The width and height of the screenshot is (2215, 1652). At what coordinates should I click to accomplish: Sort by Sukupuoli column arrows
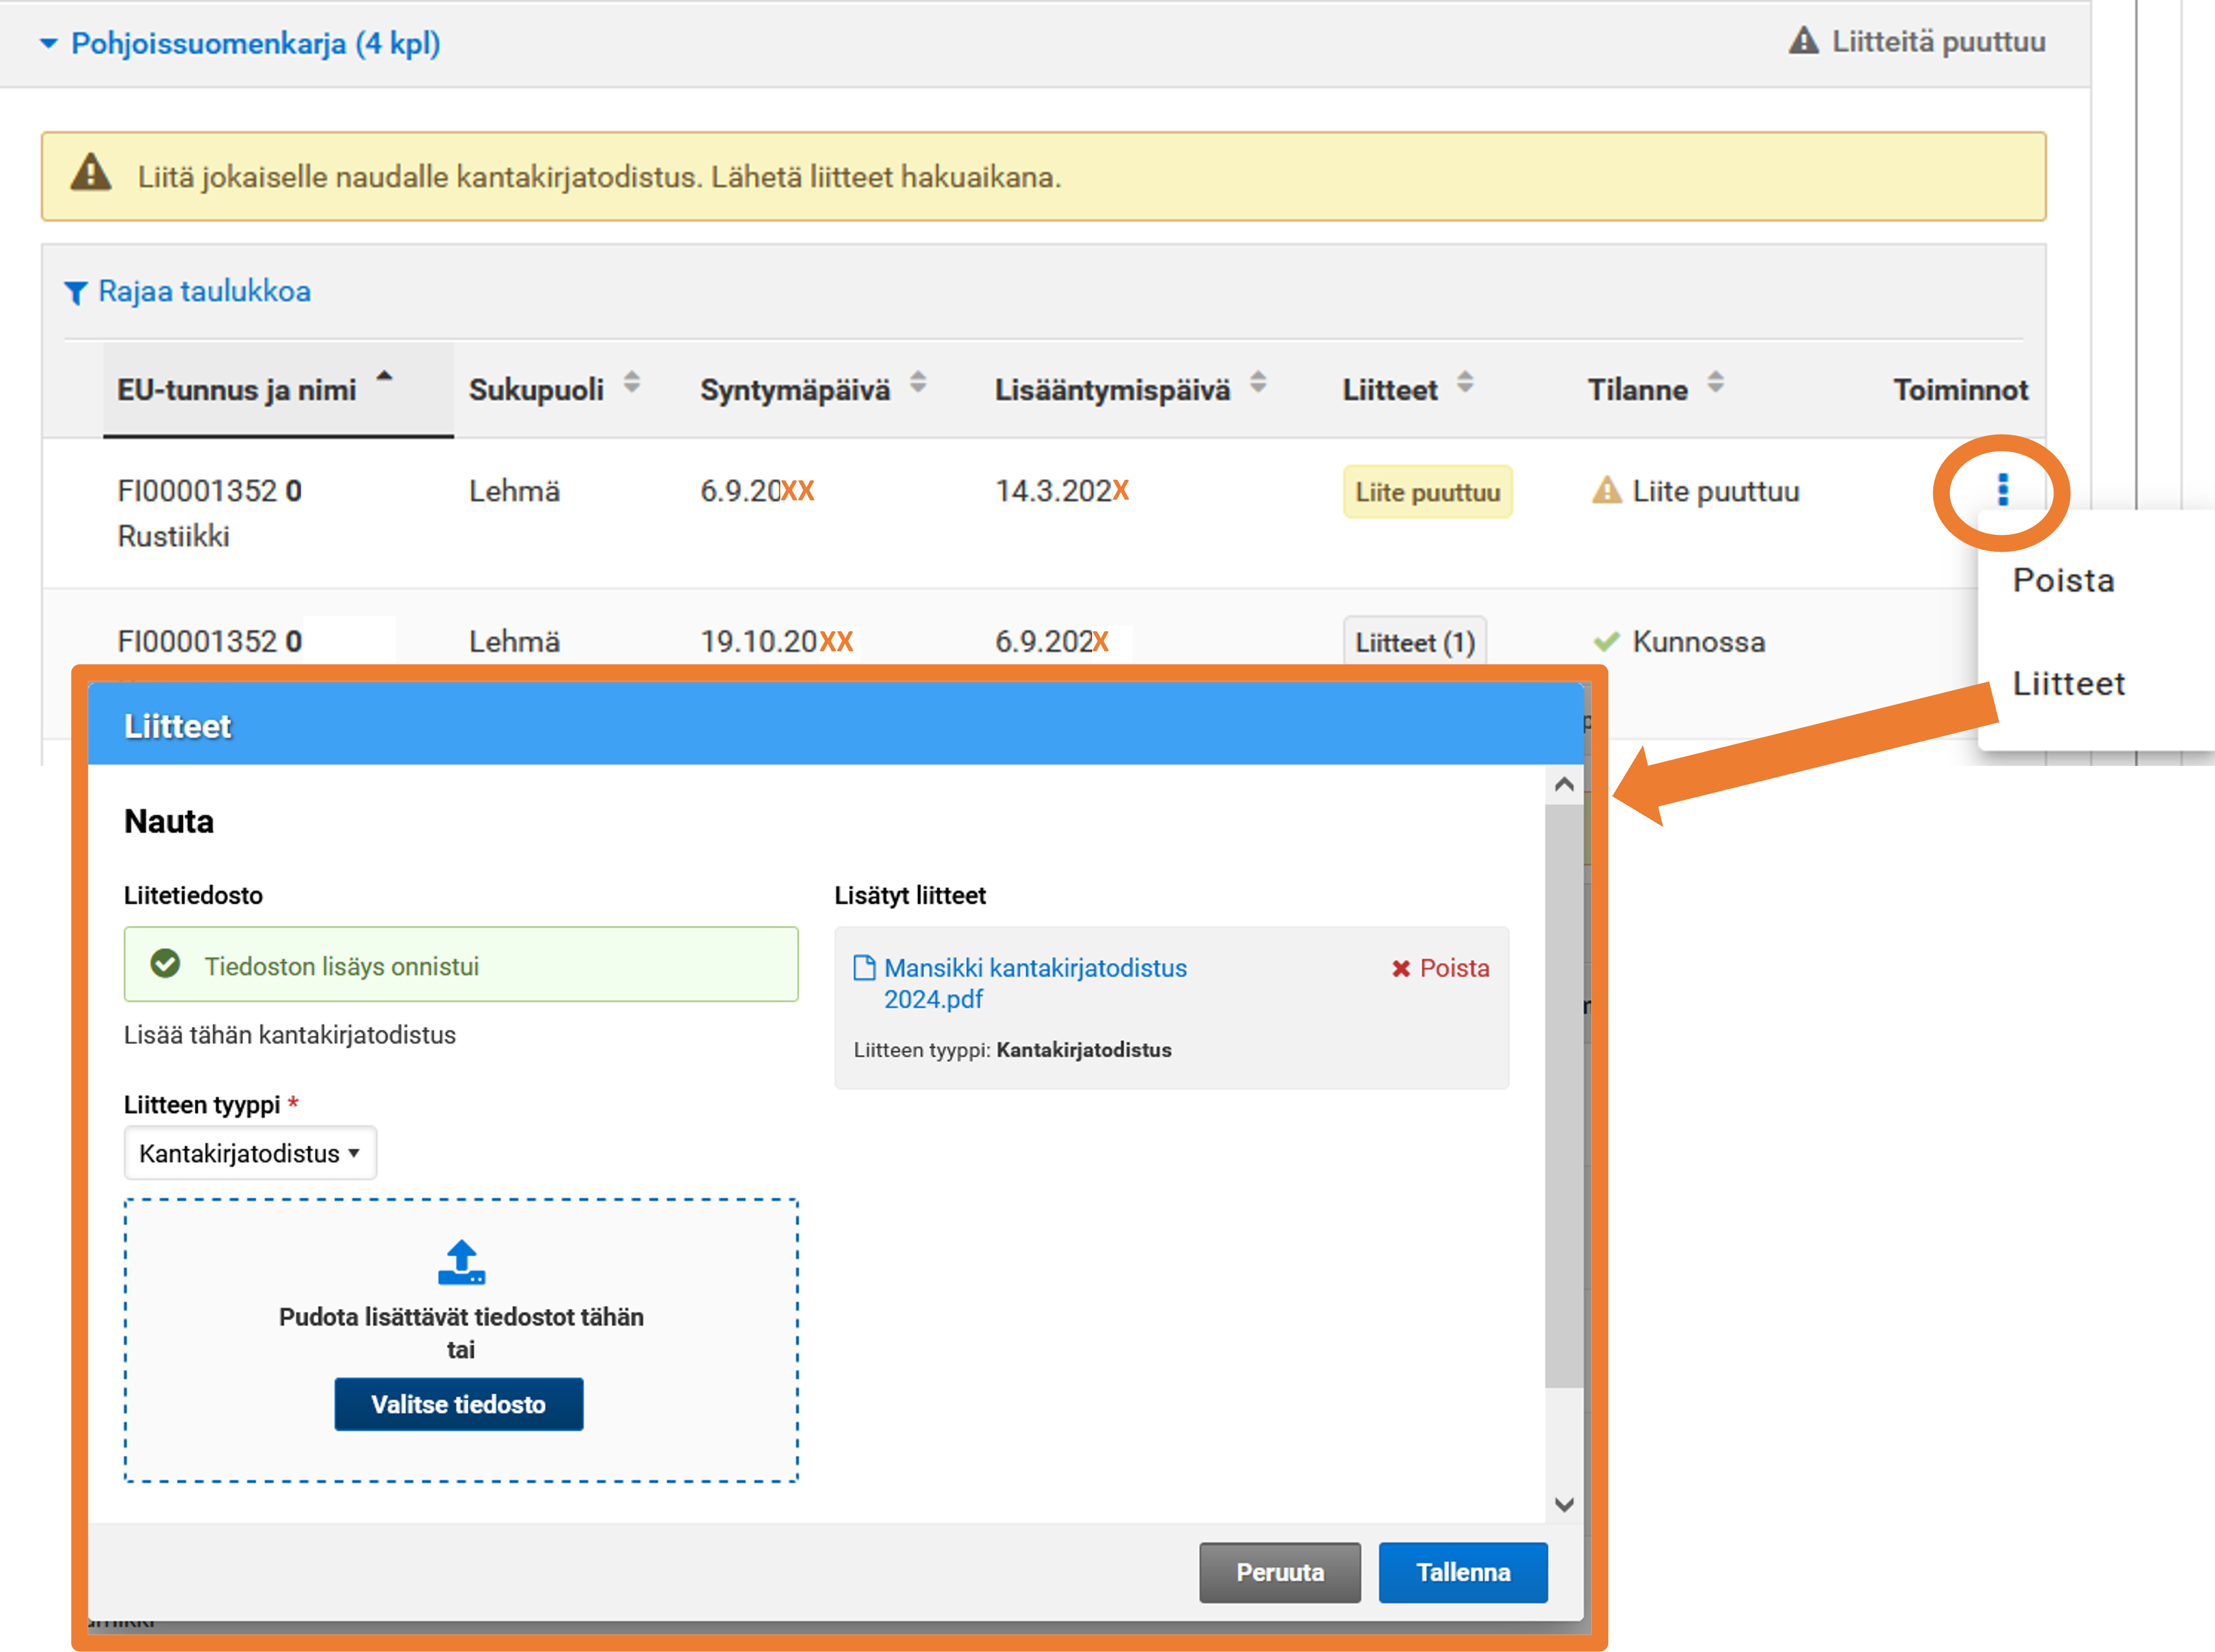coord(632,382)
